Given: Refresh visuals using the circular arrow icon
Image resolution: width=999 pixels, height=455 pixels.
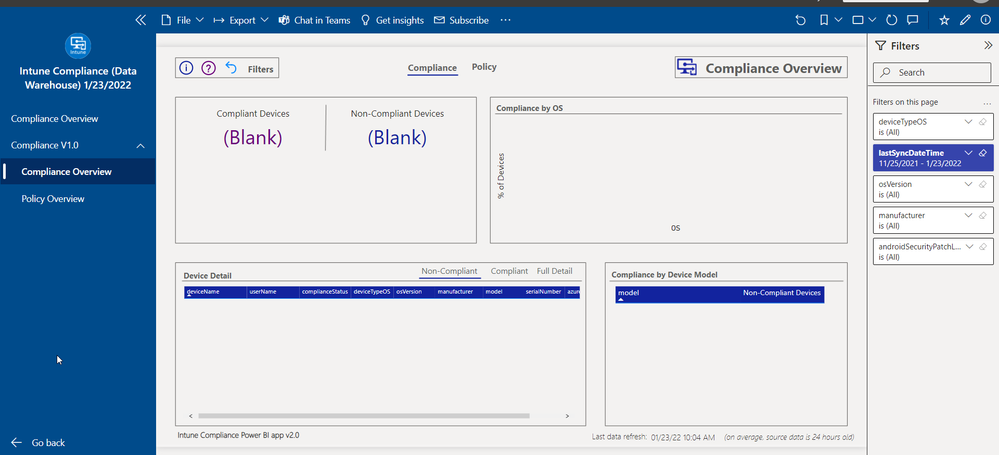Looking at the screenshot, I should pos(892,20).
